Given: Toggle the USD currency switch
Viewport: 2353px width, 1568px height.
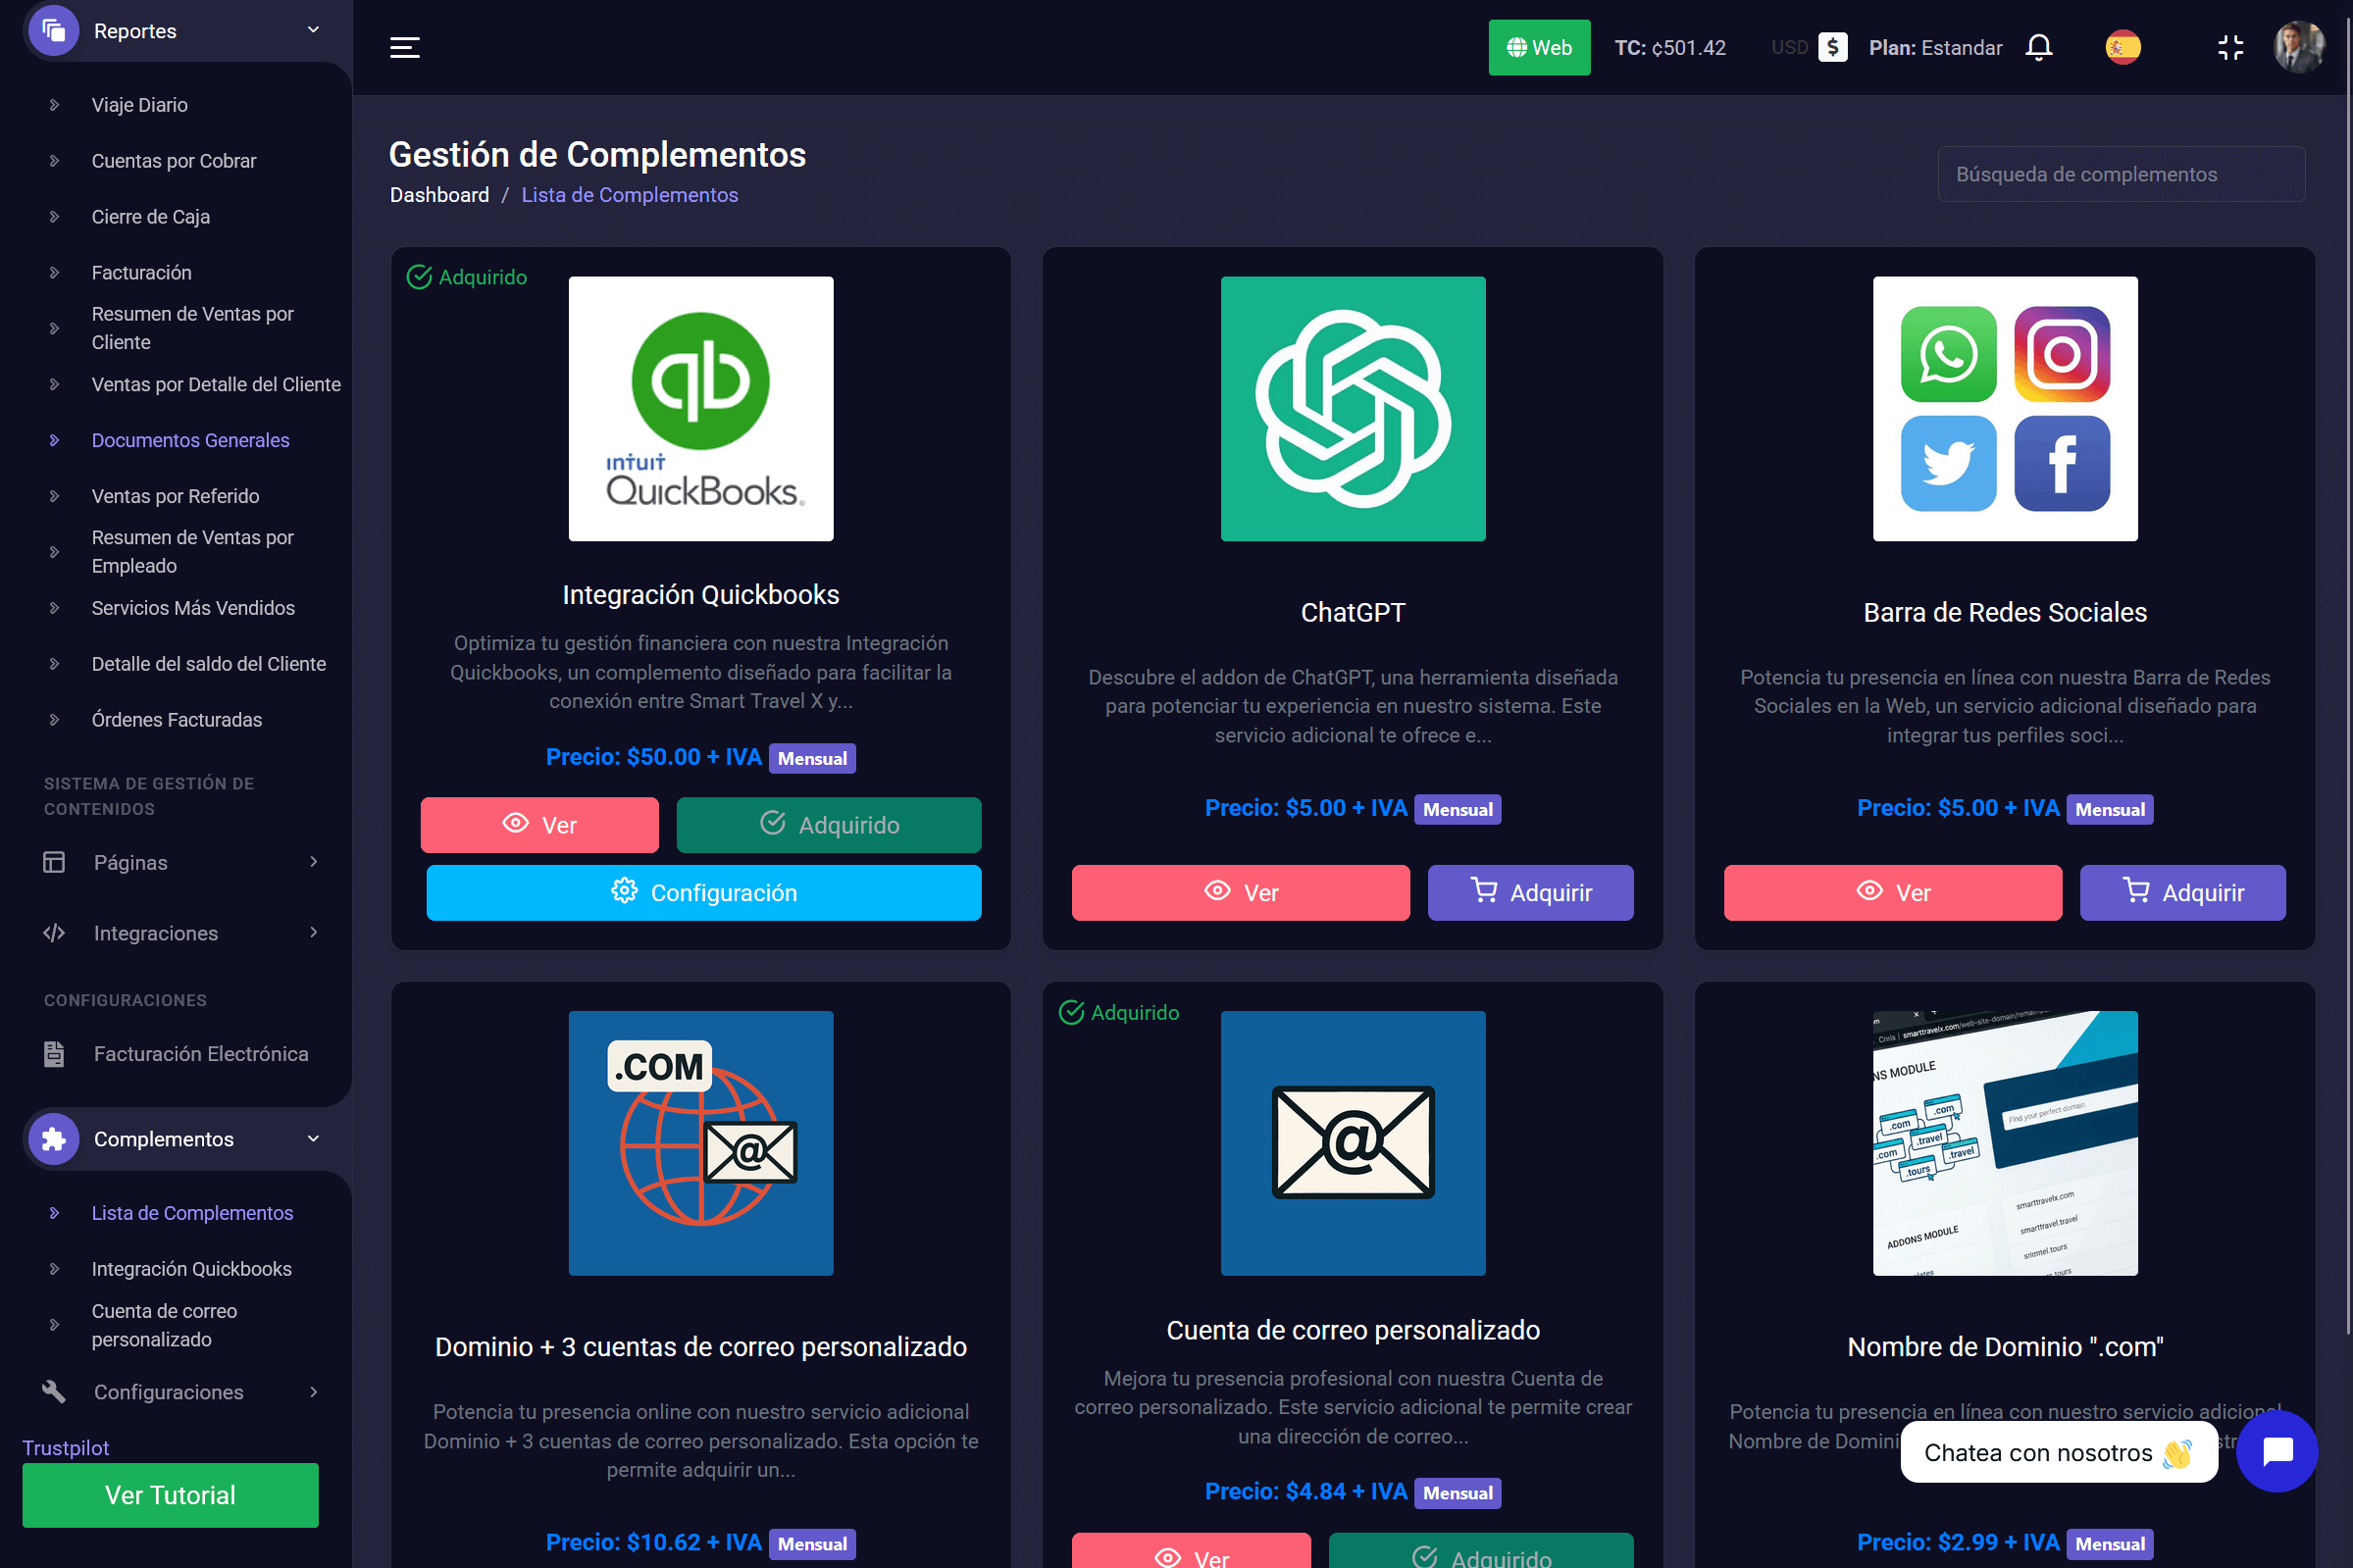Looking at the screenshot, I should (1831, 47).
